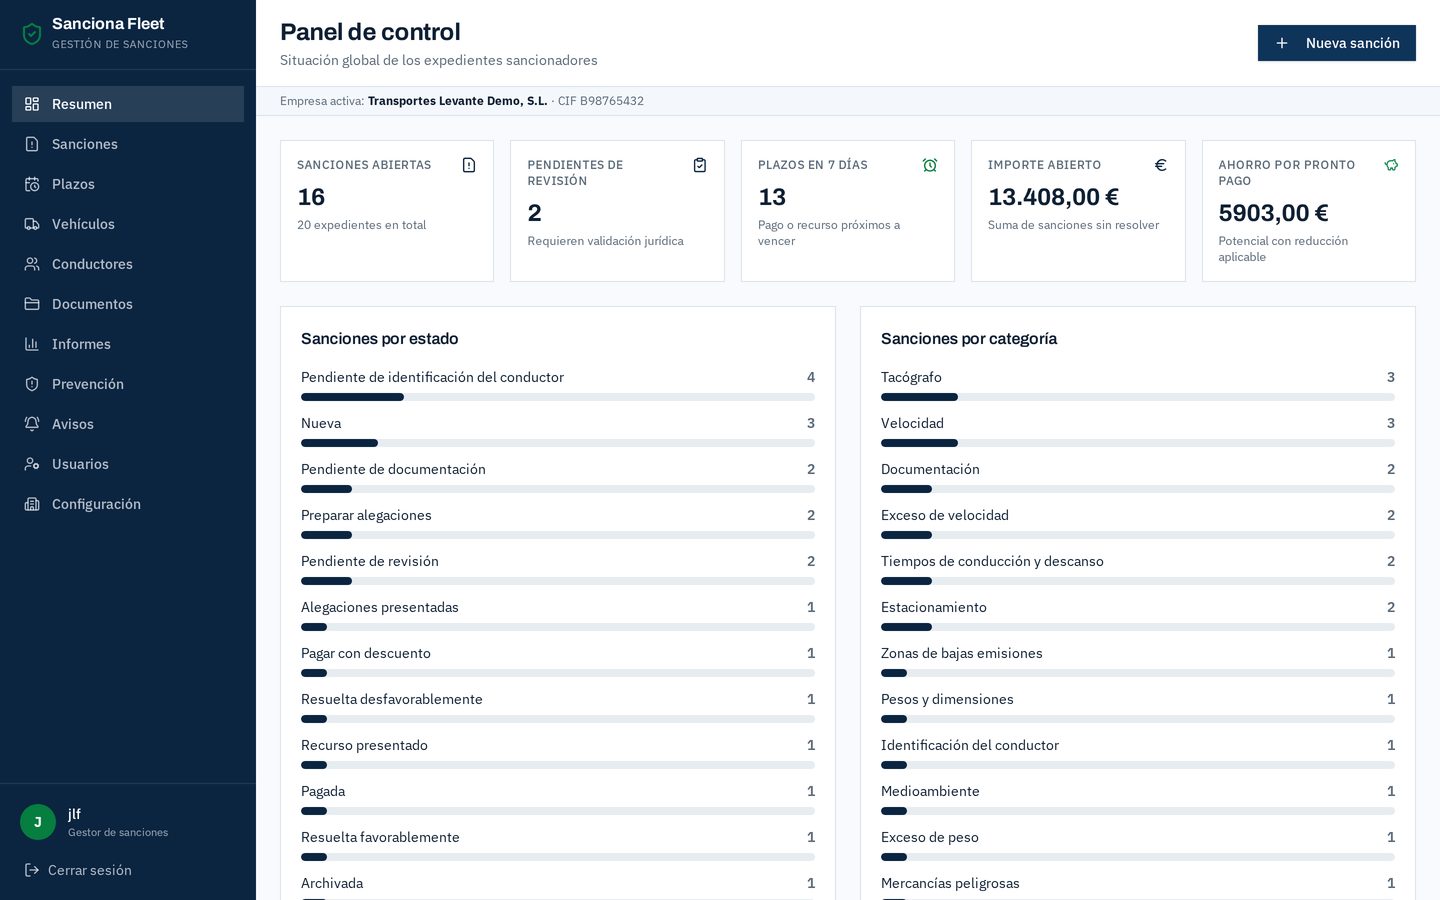
Task: Go to Configuración settings
Action: (128, 504)
